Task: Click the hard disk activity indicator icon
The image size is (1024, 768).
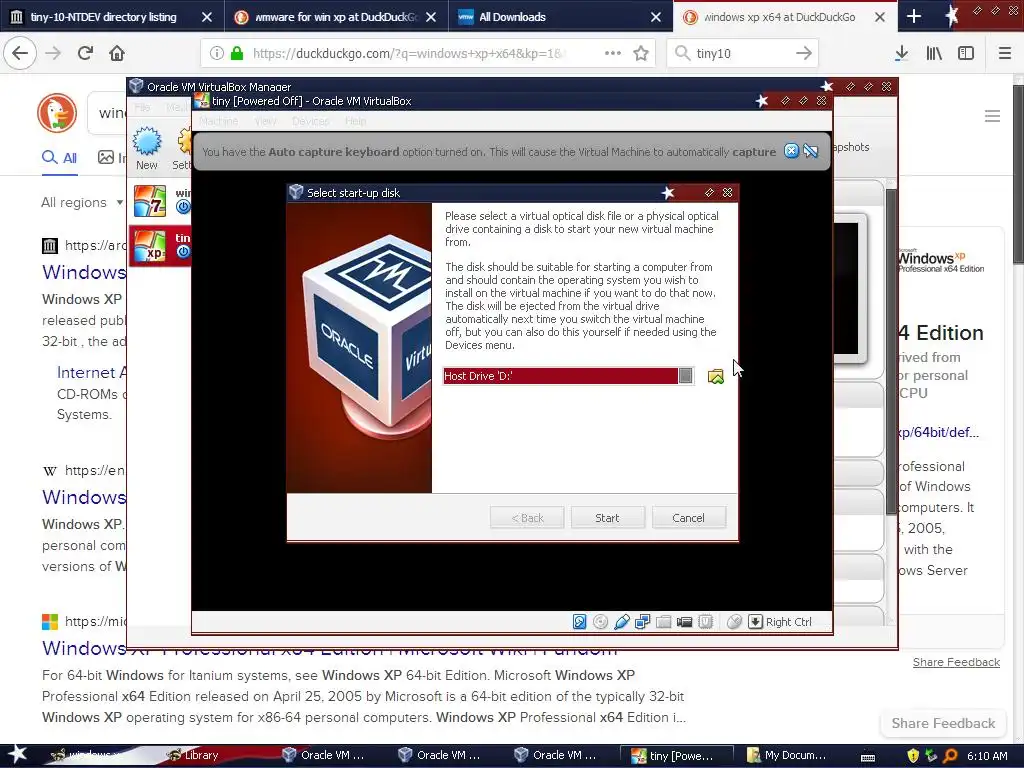Action: click(x=579, y=622)
